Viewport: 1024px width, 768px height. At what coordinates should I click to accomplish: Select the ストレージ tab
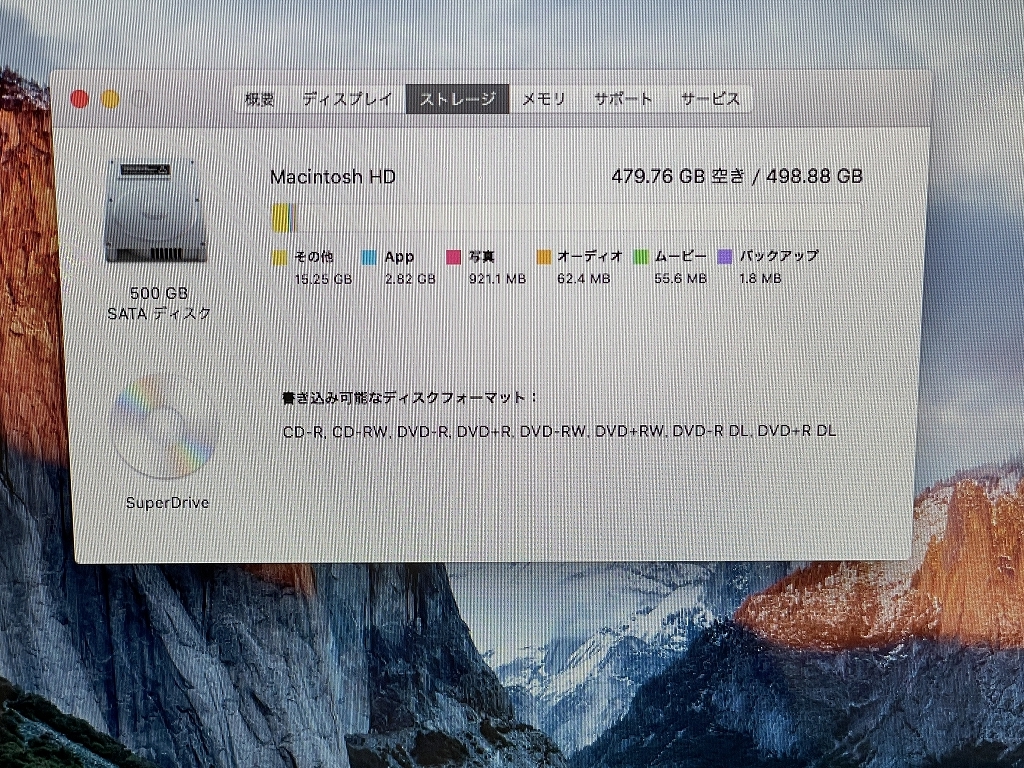pyautogui.click(x=457, y=99)
